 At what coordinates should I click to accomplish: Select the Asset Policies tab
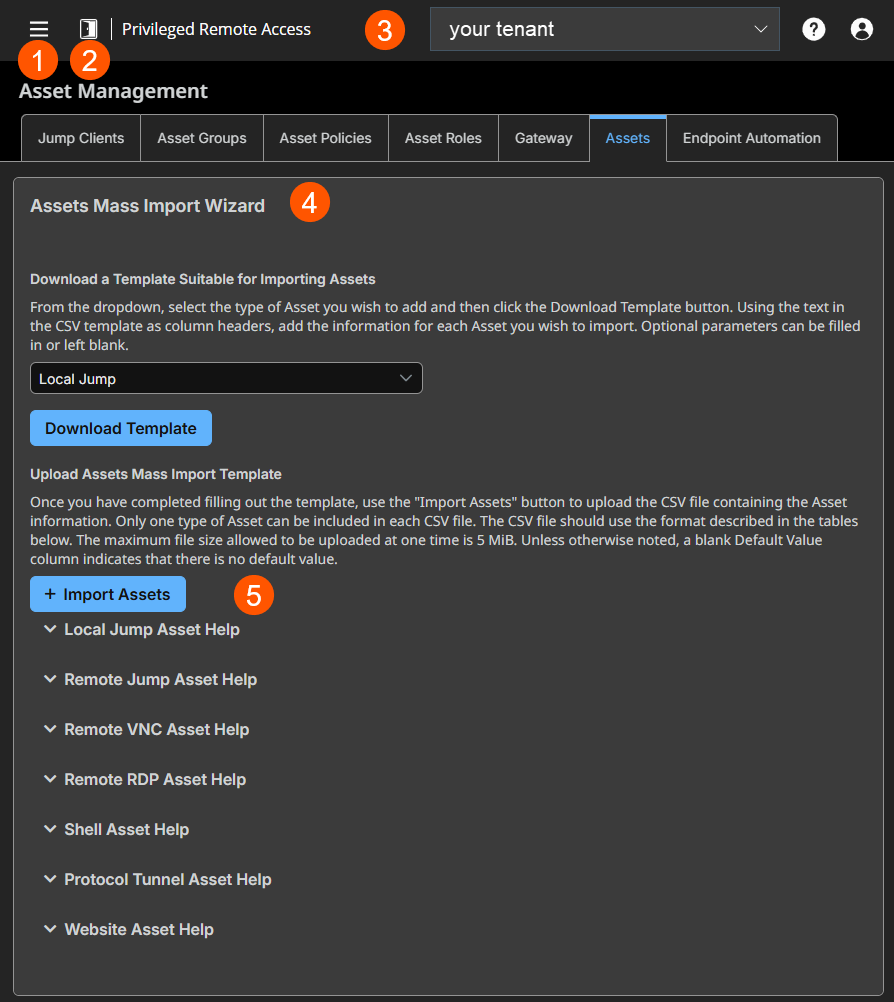pos(325,138)
